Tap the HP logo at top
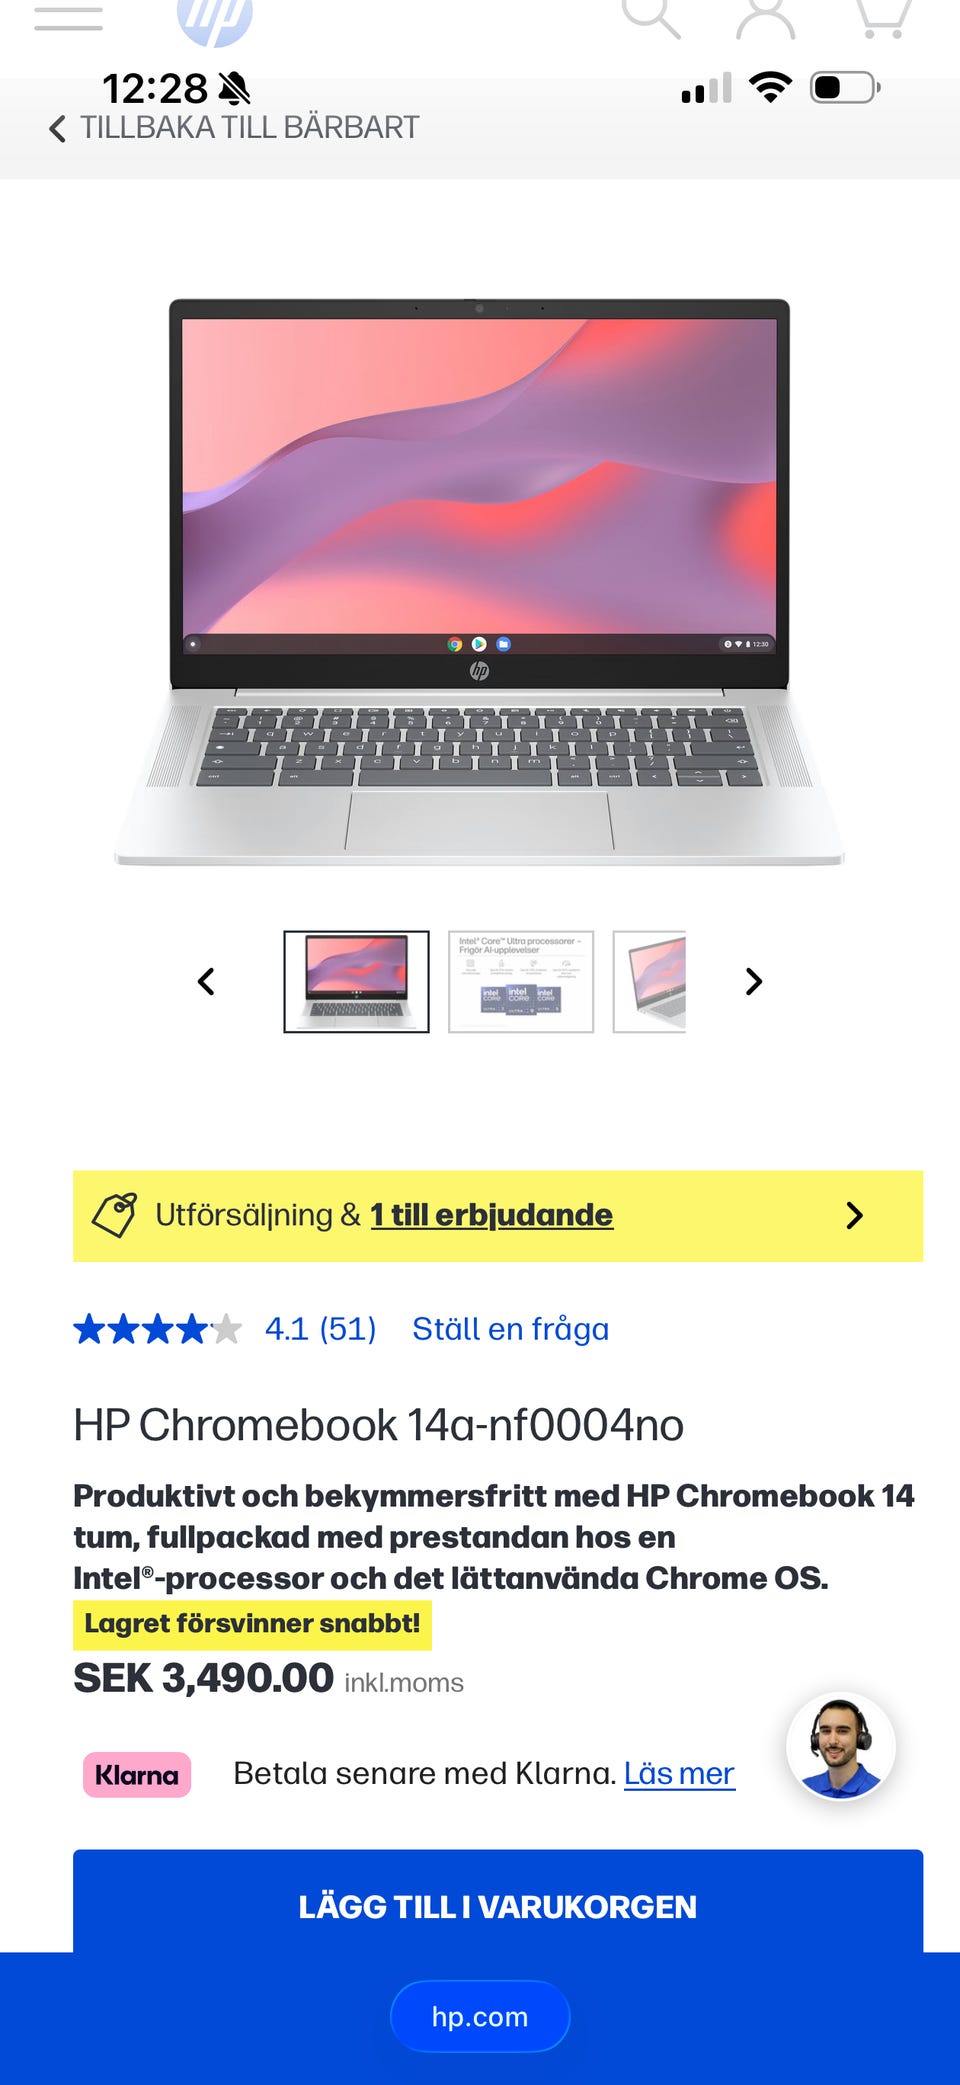This screenshot has width=960, height=2085. [215, 20]
